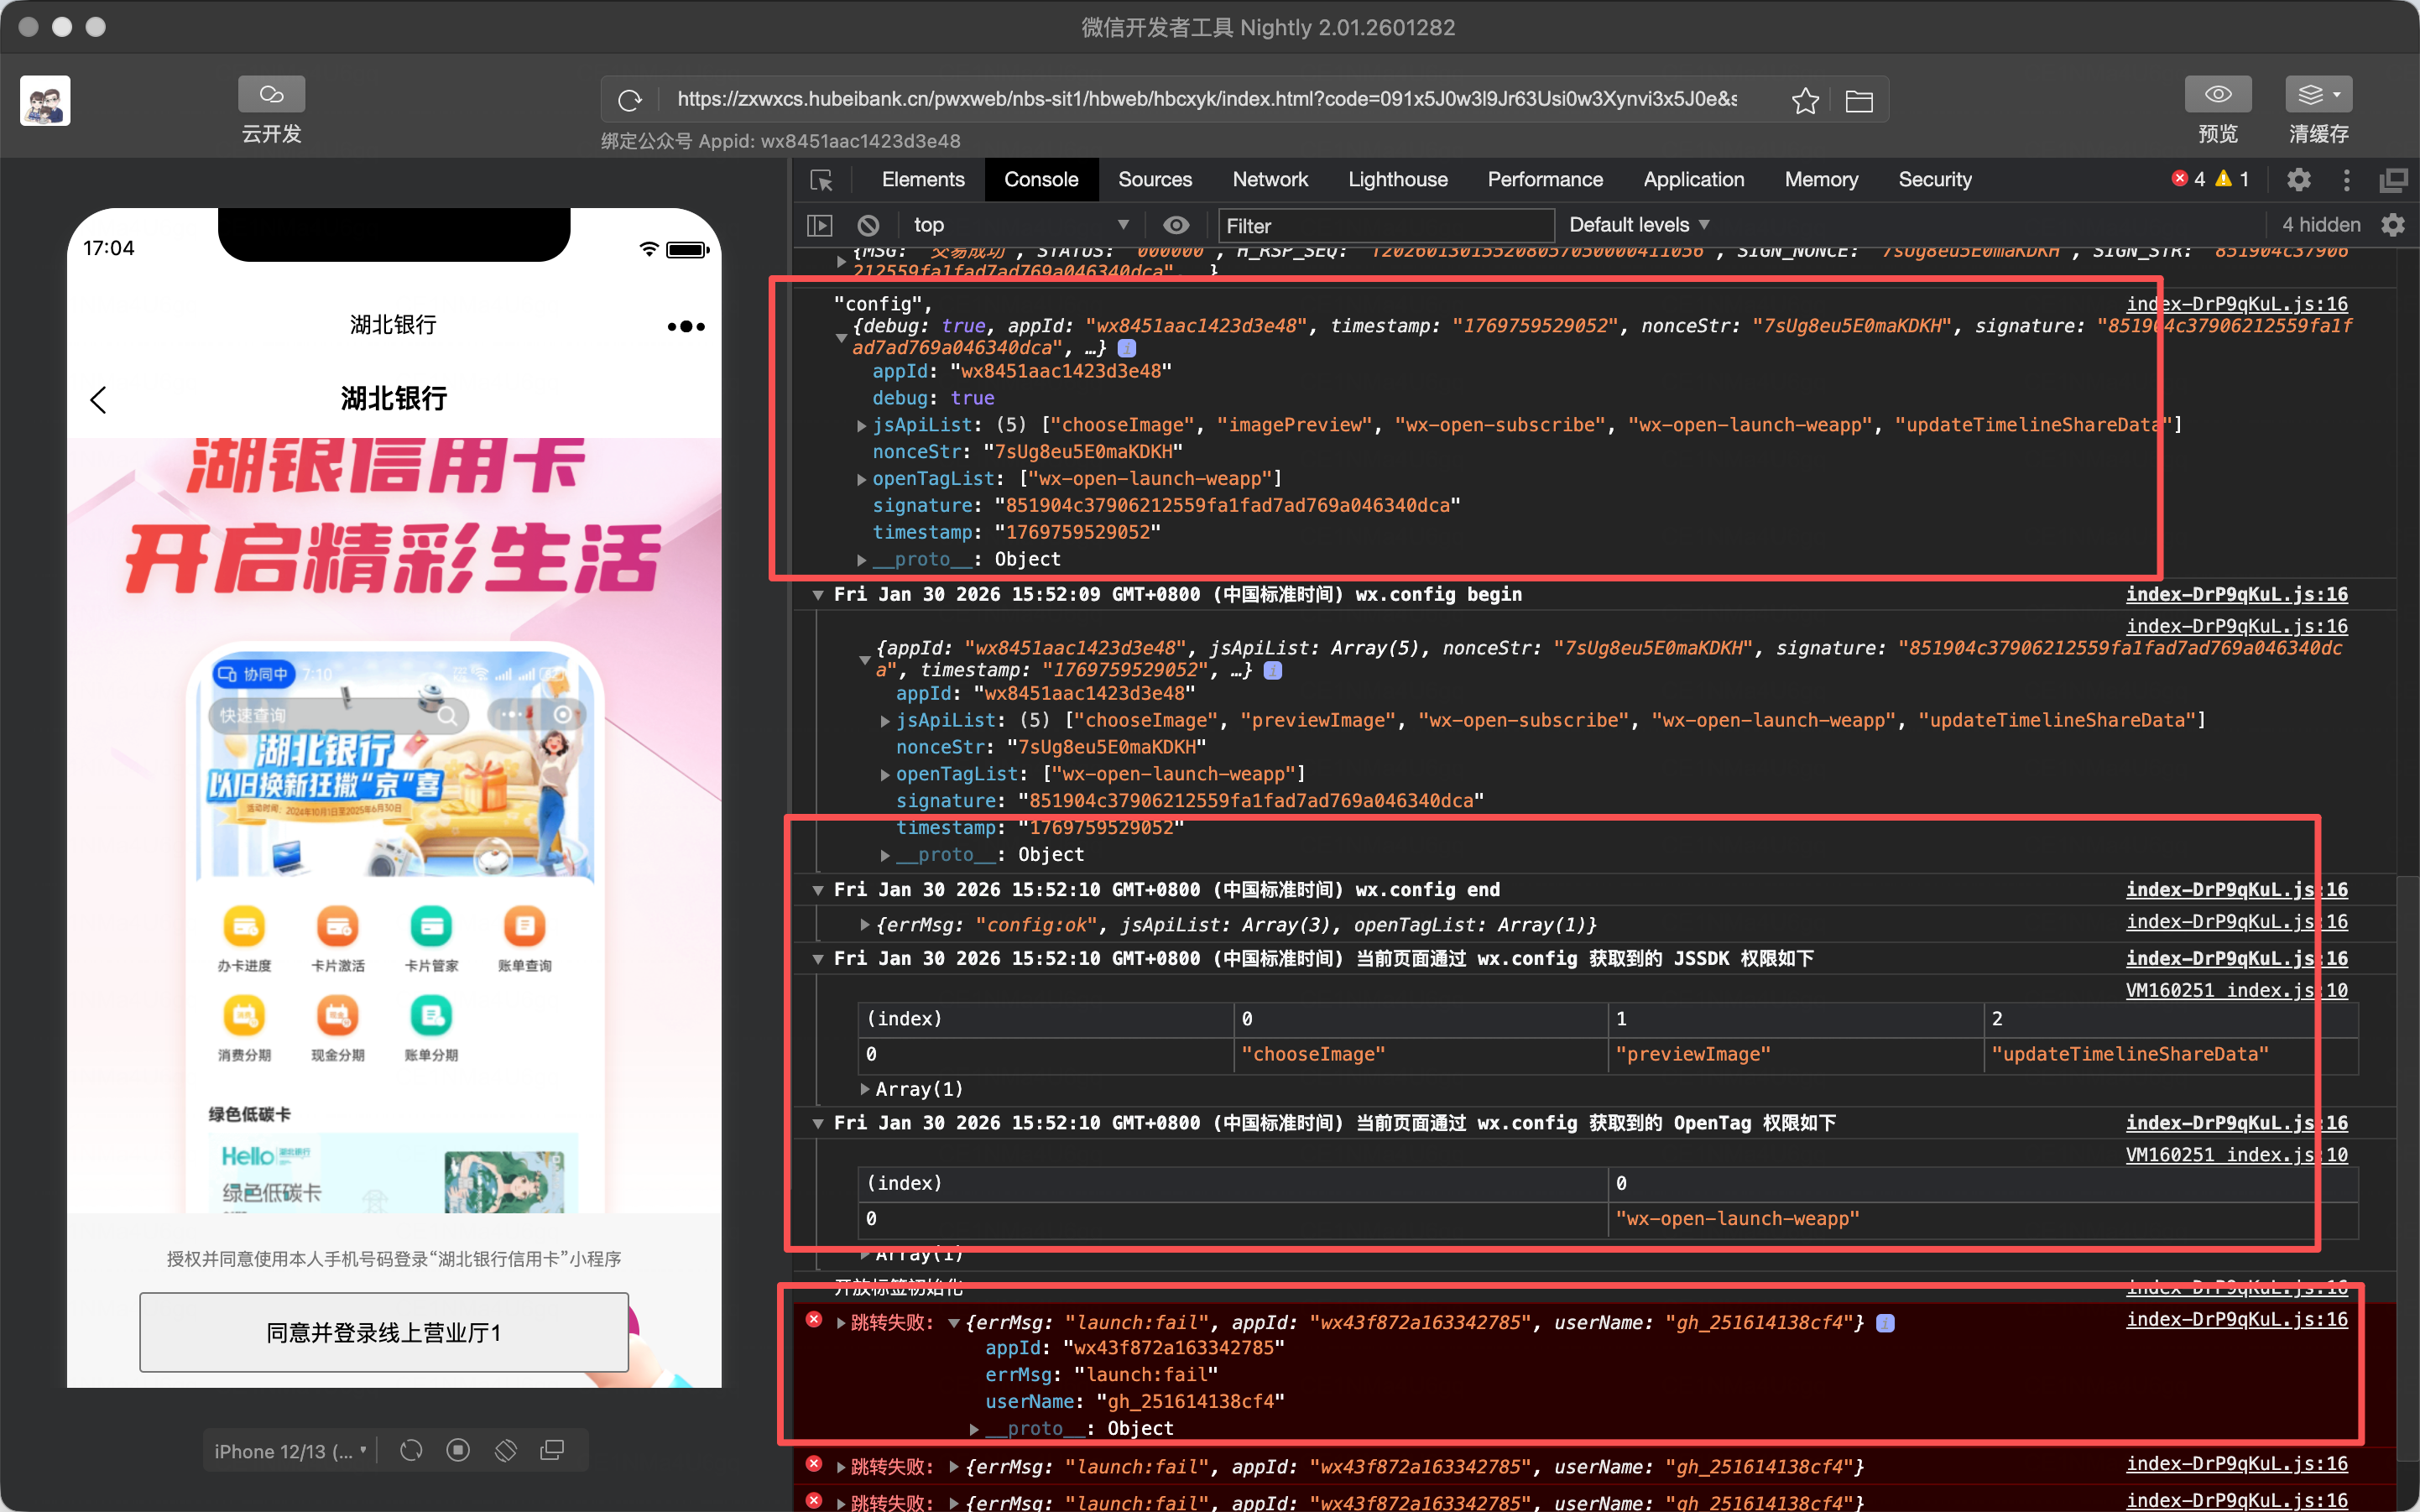Image resolution: width=2420 pixels, height=1512 pixels.
Task: Click the cloud development (云开发) icon
Action: [x=271, y=95]
